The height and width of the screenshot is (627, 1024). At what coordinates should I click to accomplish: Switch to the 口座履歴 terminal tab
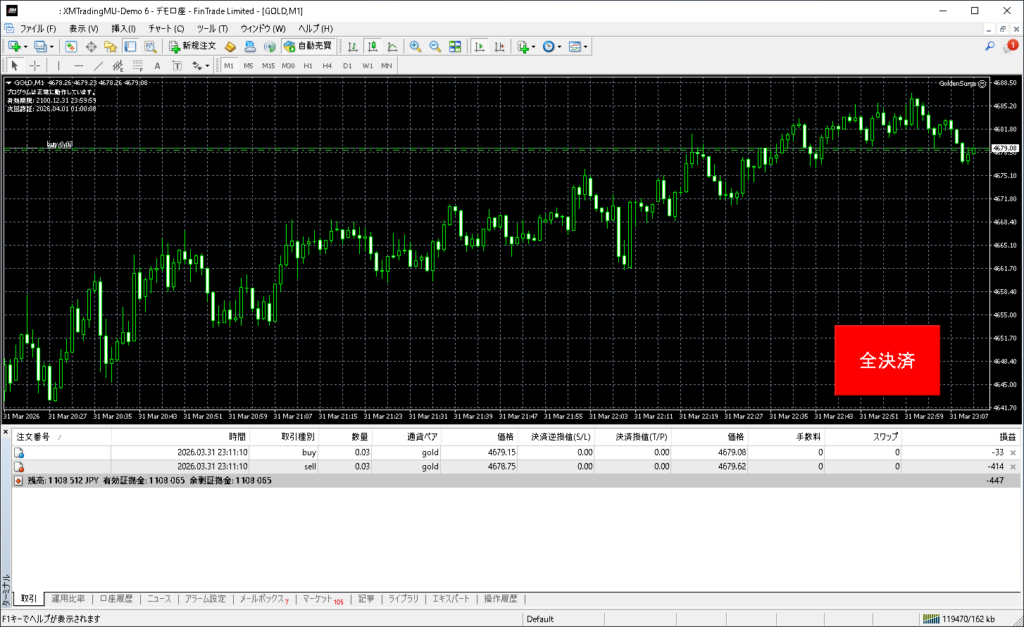[116, 599]
